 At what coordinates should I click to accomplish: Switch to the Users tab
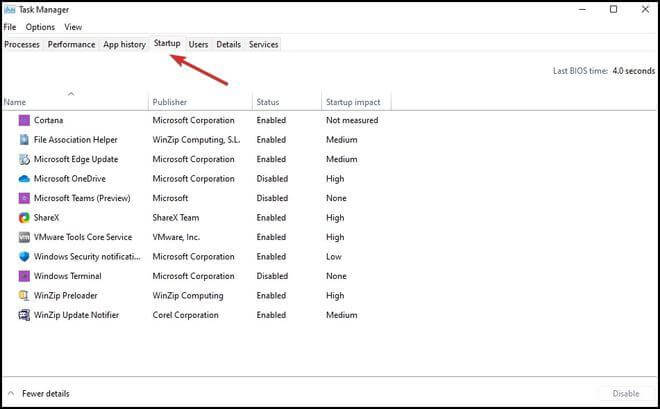point(198,44)
